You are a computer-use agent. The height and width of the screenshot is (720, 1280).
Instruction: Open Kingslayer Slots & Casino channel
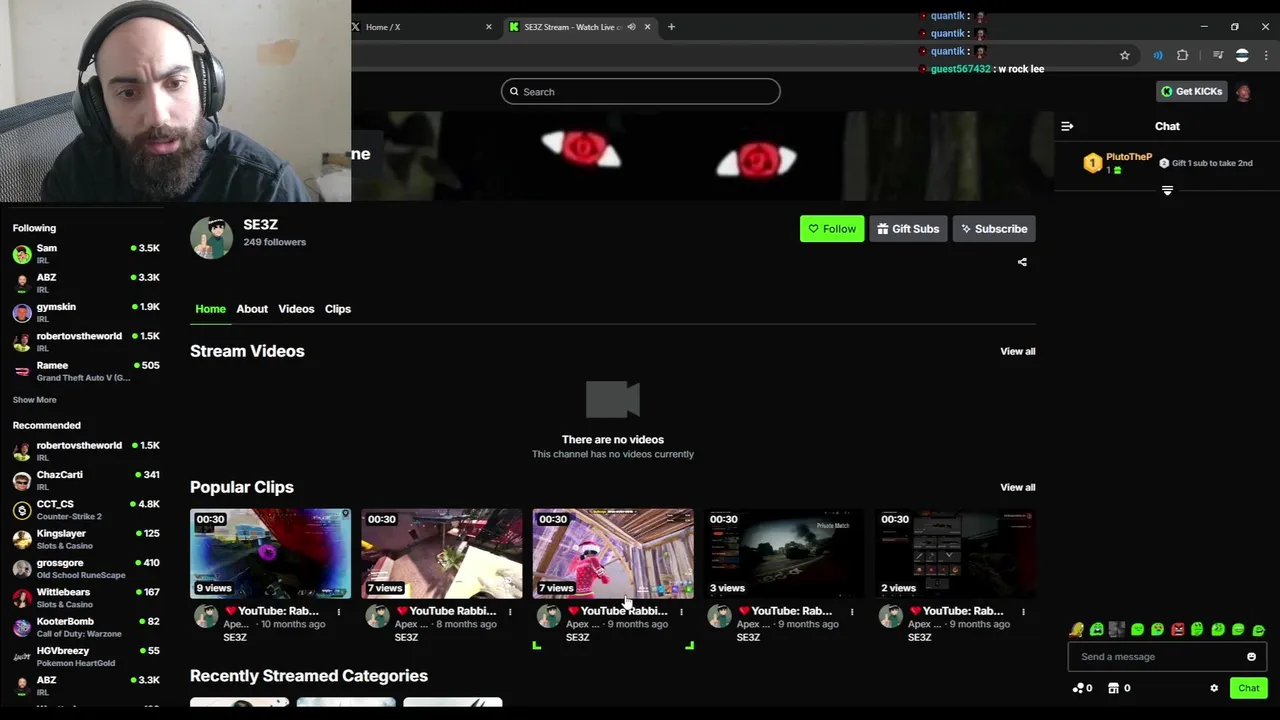[x=85, y=539]
